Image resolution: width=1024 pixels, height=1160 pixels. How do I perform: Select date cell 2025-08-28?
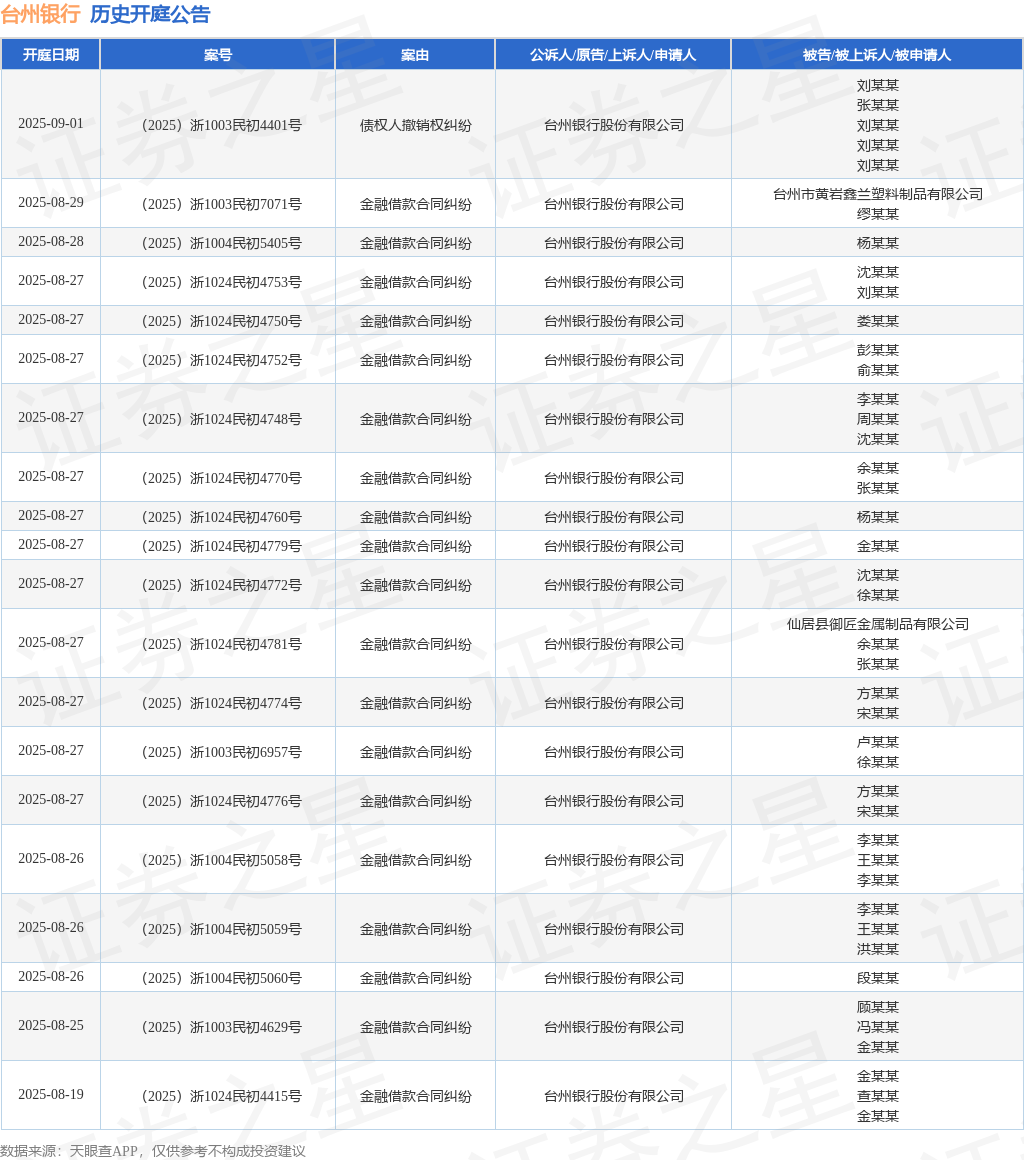50,242
